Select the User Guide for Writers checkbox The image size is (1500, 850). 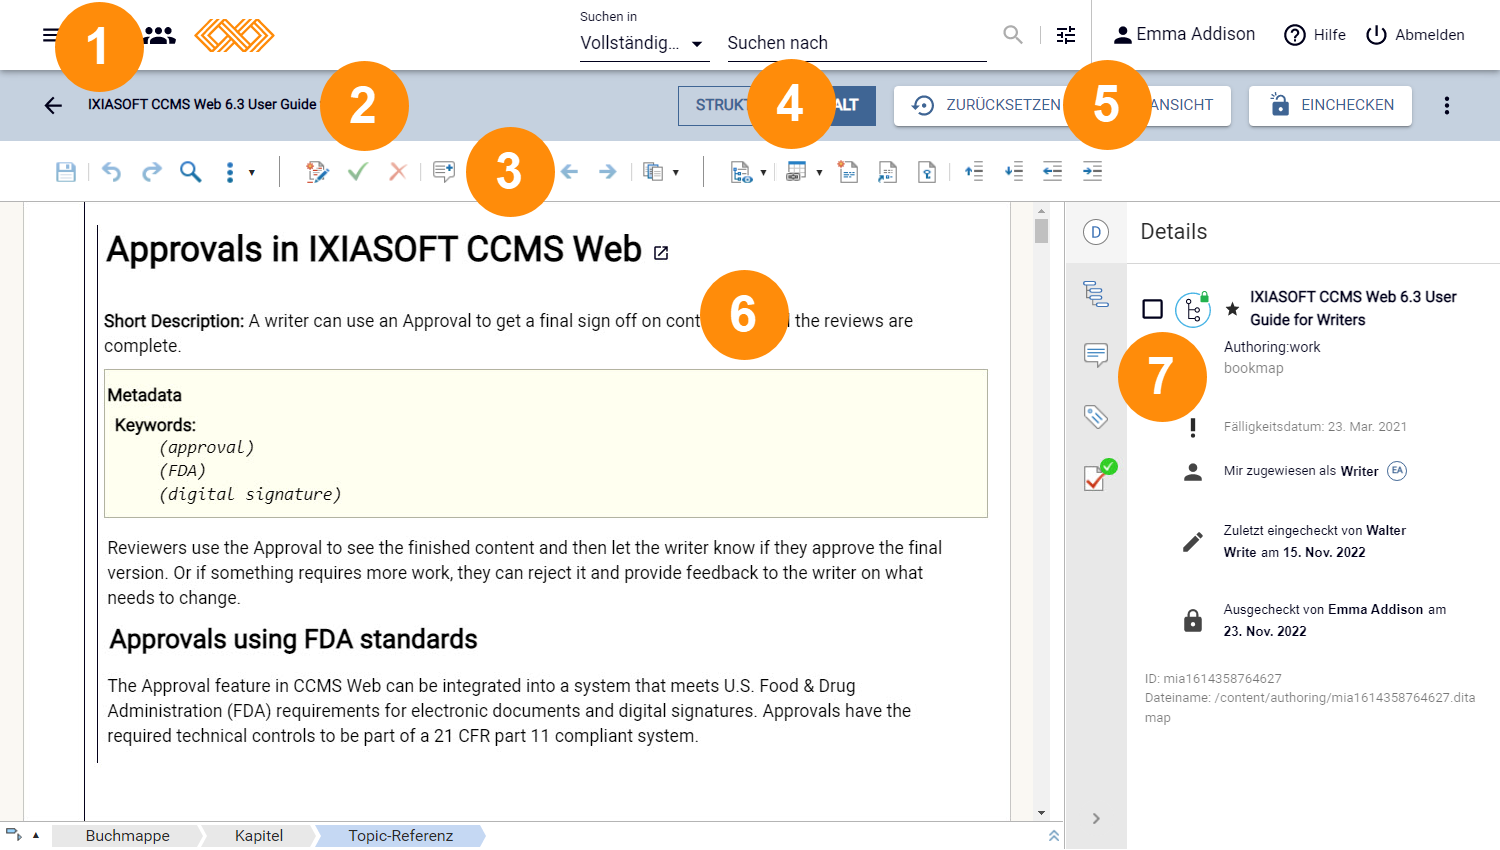[x=1152, y=309]
